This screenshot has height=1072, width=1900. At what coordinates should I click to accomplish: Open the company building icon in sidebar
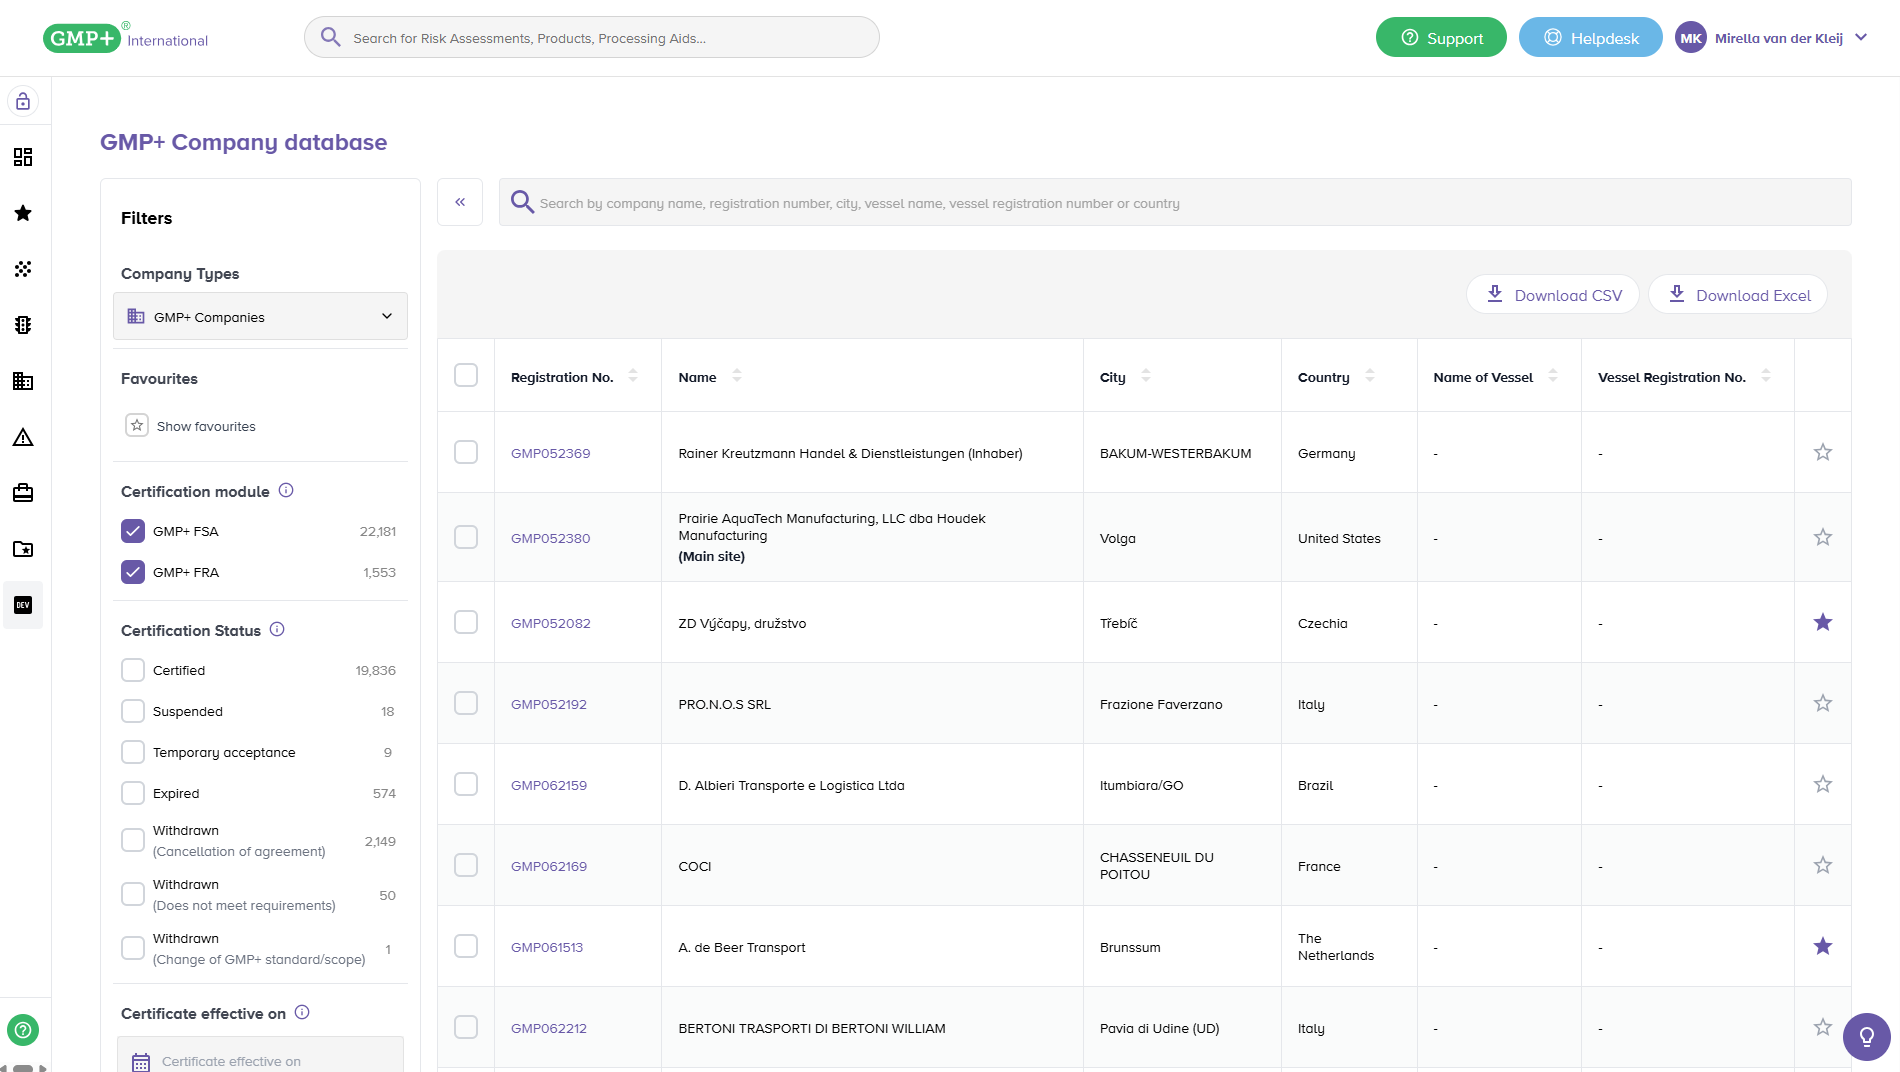tap(23, 381)
